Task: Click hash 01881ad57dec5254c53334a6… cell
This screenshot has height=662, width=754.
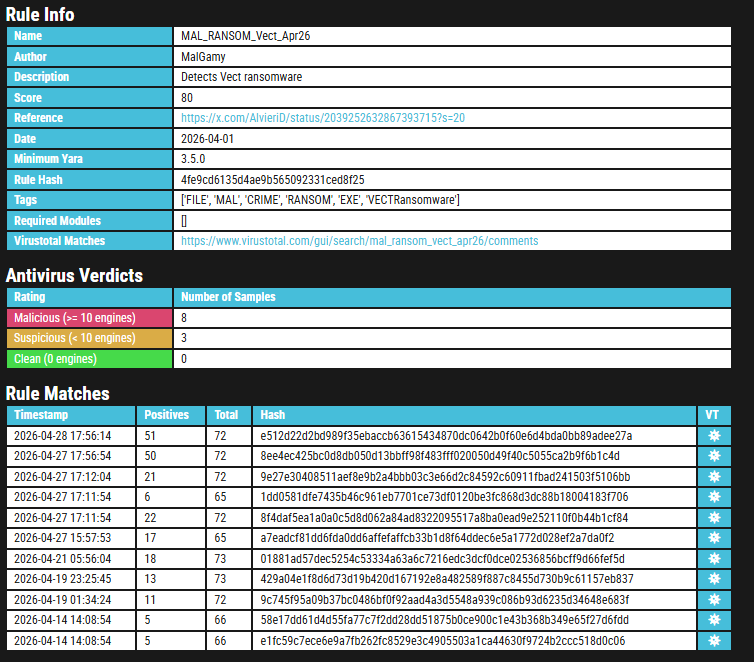Action: 474,559
